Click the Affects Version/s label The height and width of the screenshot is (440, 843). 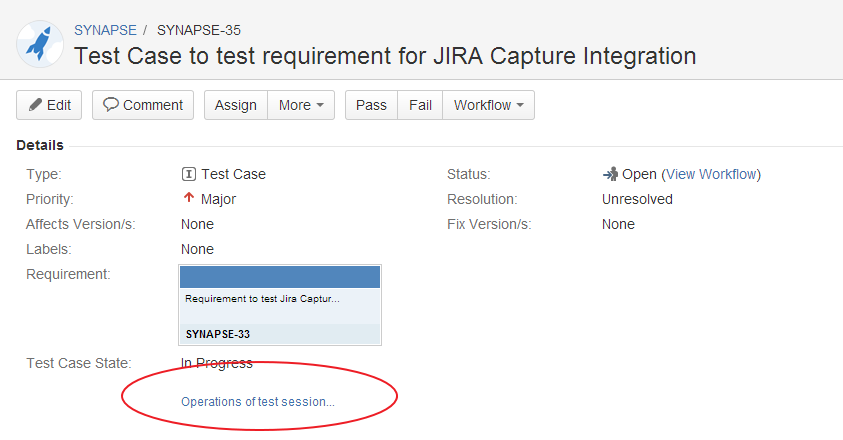tap(81, 224)
